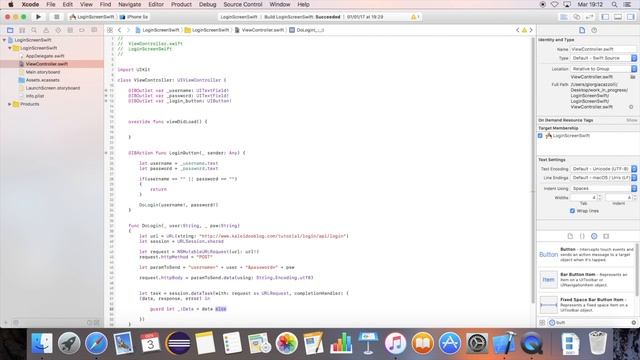Collapse the LoginScreenSwift project root
This screenshot has height=360, width=640.
pyautogui.click(x=4, y=40)
